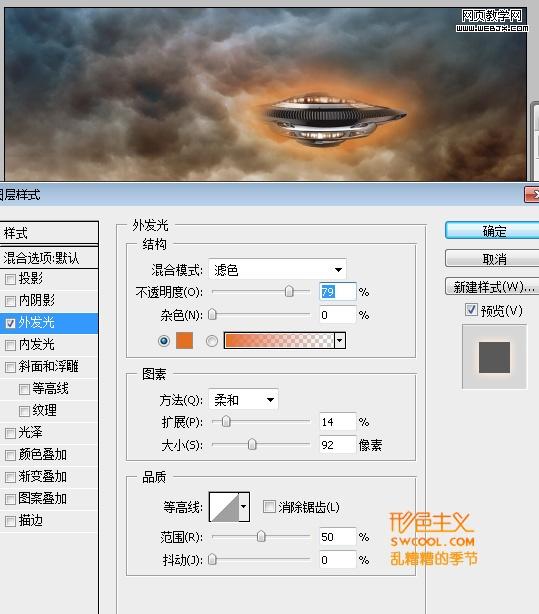Click the 抖动 jitter value field

pyautogui.click(x=338, y=560)
